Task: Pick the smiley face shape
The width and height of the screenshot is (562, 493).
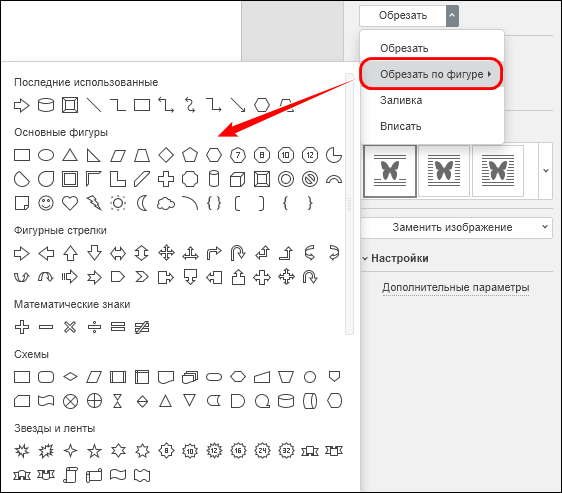Action: point(46,203)
